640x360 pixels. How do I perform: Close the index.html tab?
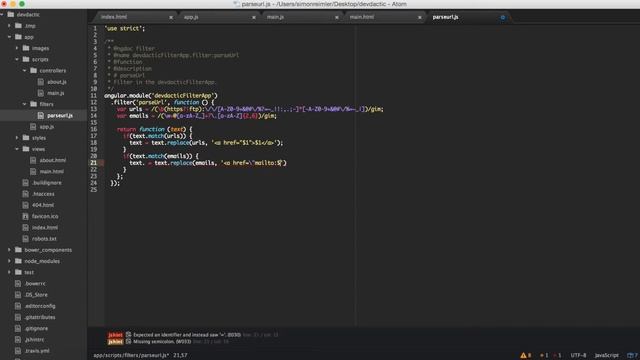[x=171, y=18]
